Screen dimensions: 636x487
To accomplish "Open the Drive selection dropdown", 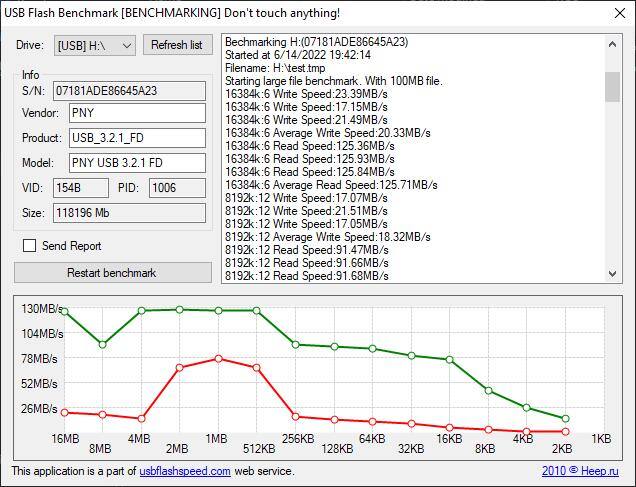I will pyautogui.click(x=95, y=45).
